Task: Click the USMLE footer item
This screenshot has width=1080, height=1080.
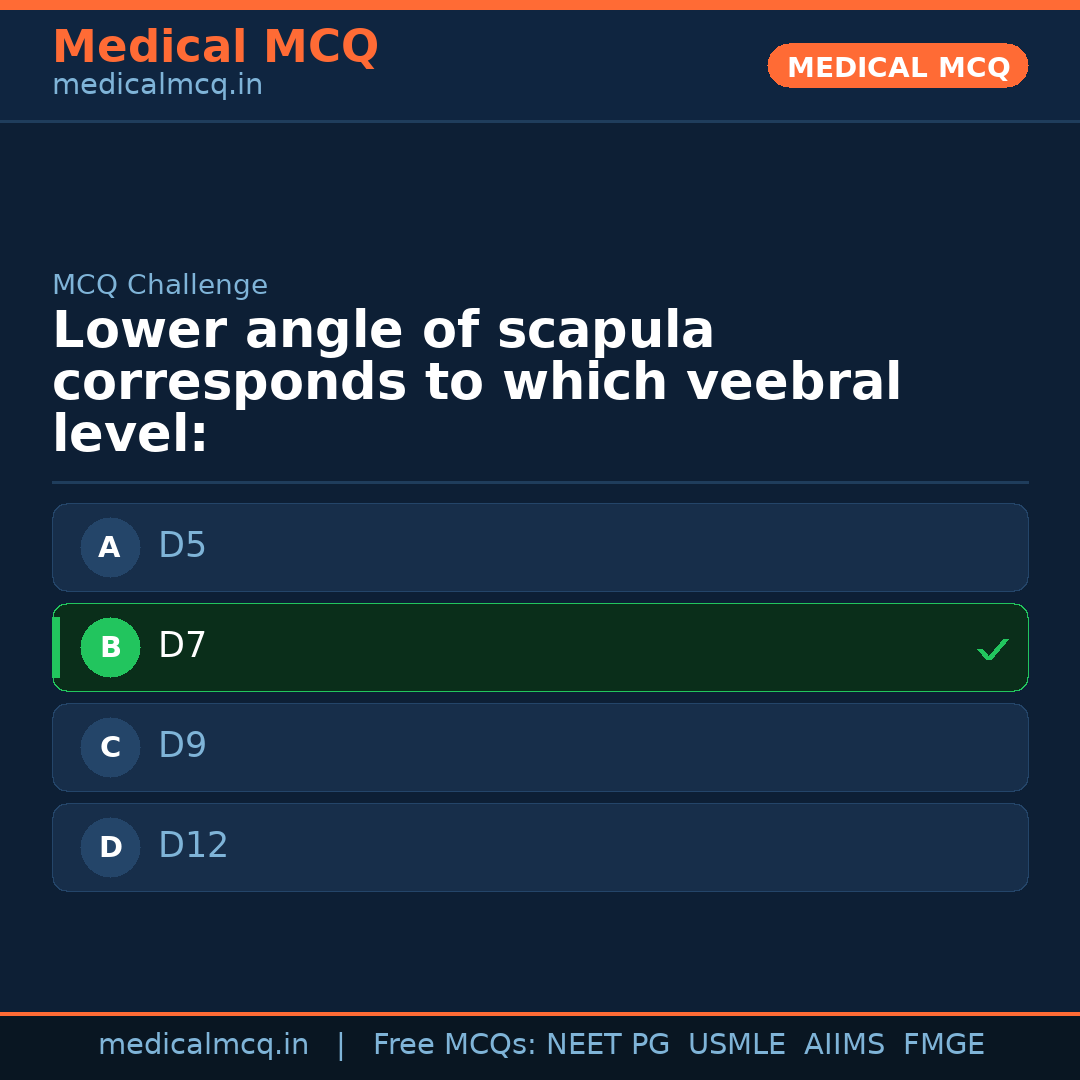Action: click(x=737, y=1043)
